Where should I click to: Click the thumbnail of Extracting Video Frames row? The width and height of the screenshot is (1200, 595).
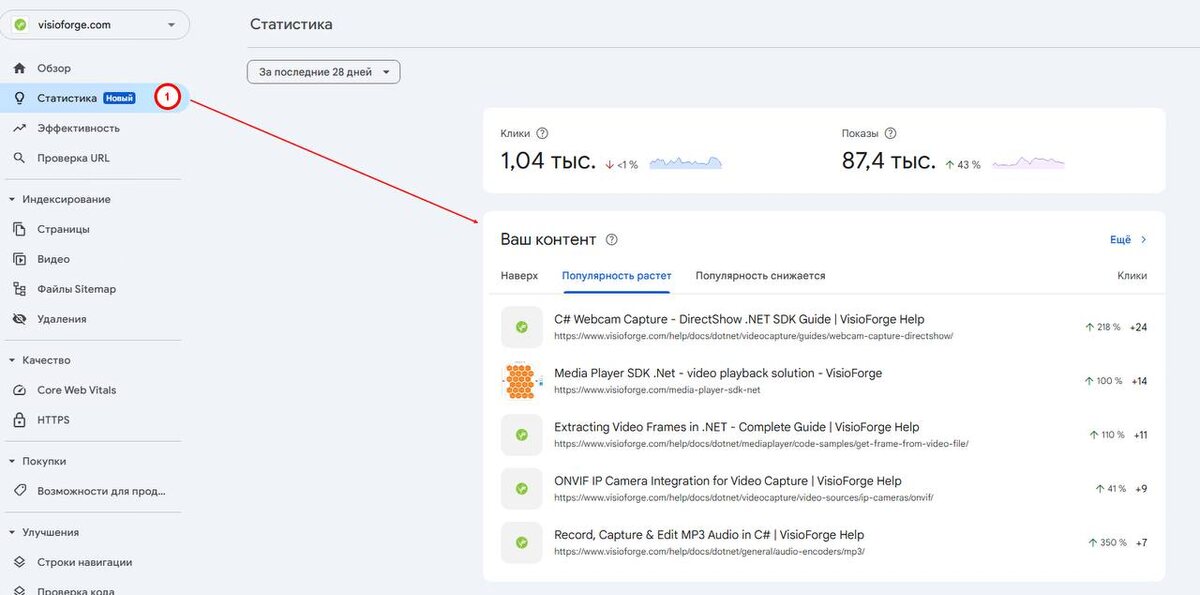521,435
